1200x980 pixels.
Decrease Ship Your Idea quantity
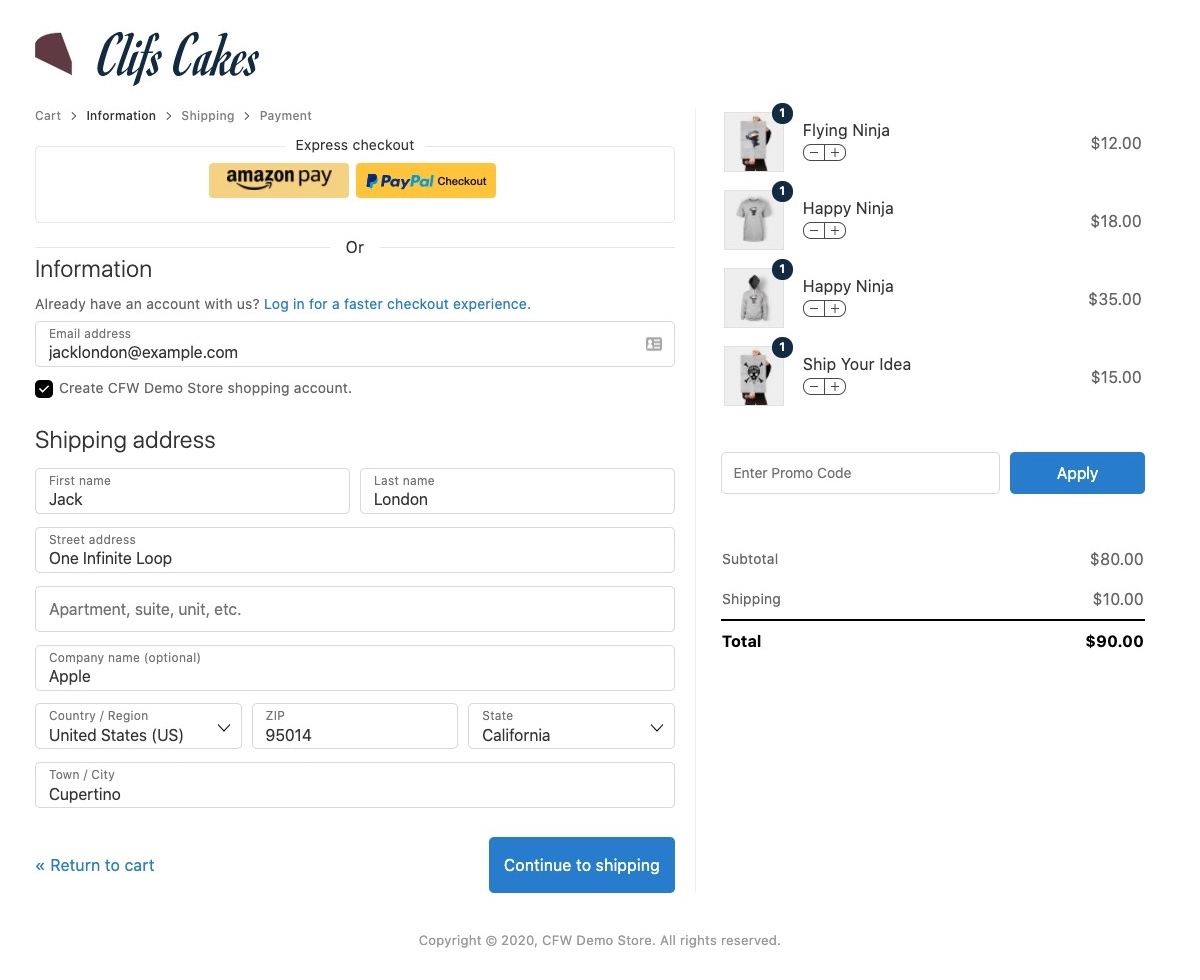[x=814, y=387]
